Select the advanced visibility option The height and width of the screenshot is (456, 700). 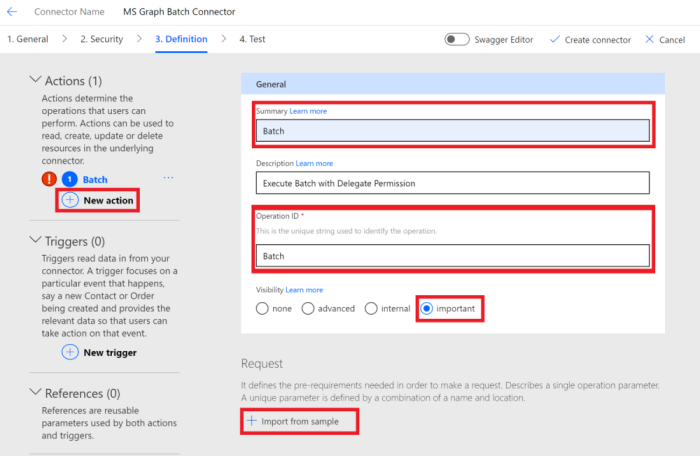click(308, 309)
